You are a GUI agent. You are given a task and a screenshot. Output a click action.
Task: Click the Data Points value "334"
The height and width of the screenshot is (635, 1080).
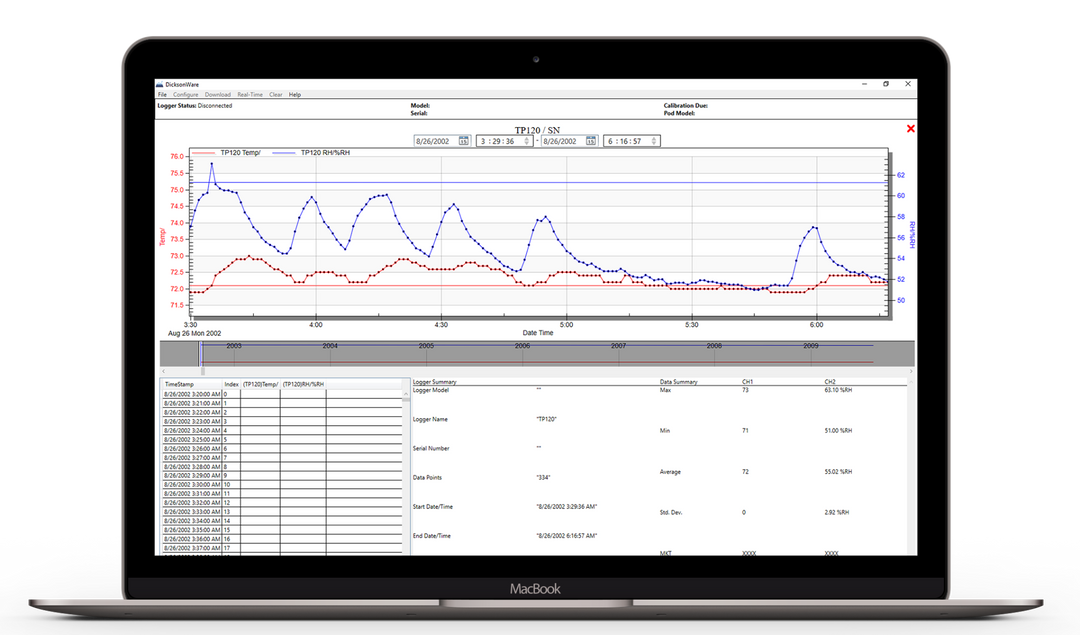[x=543, y=477]
